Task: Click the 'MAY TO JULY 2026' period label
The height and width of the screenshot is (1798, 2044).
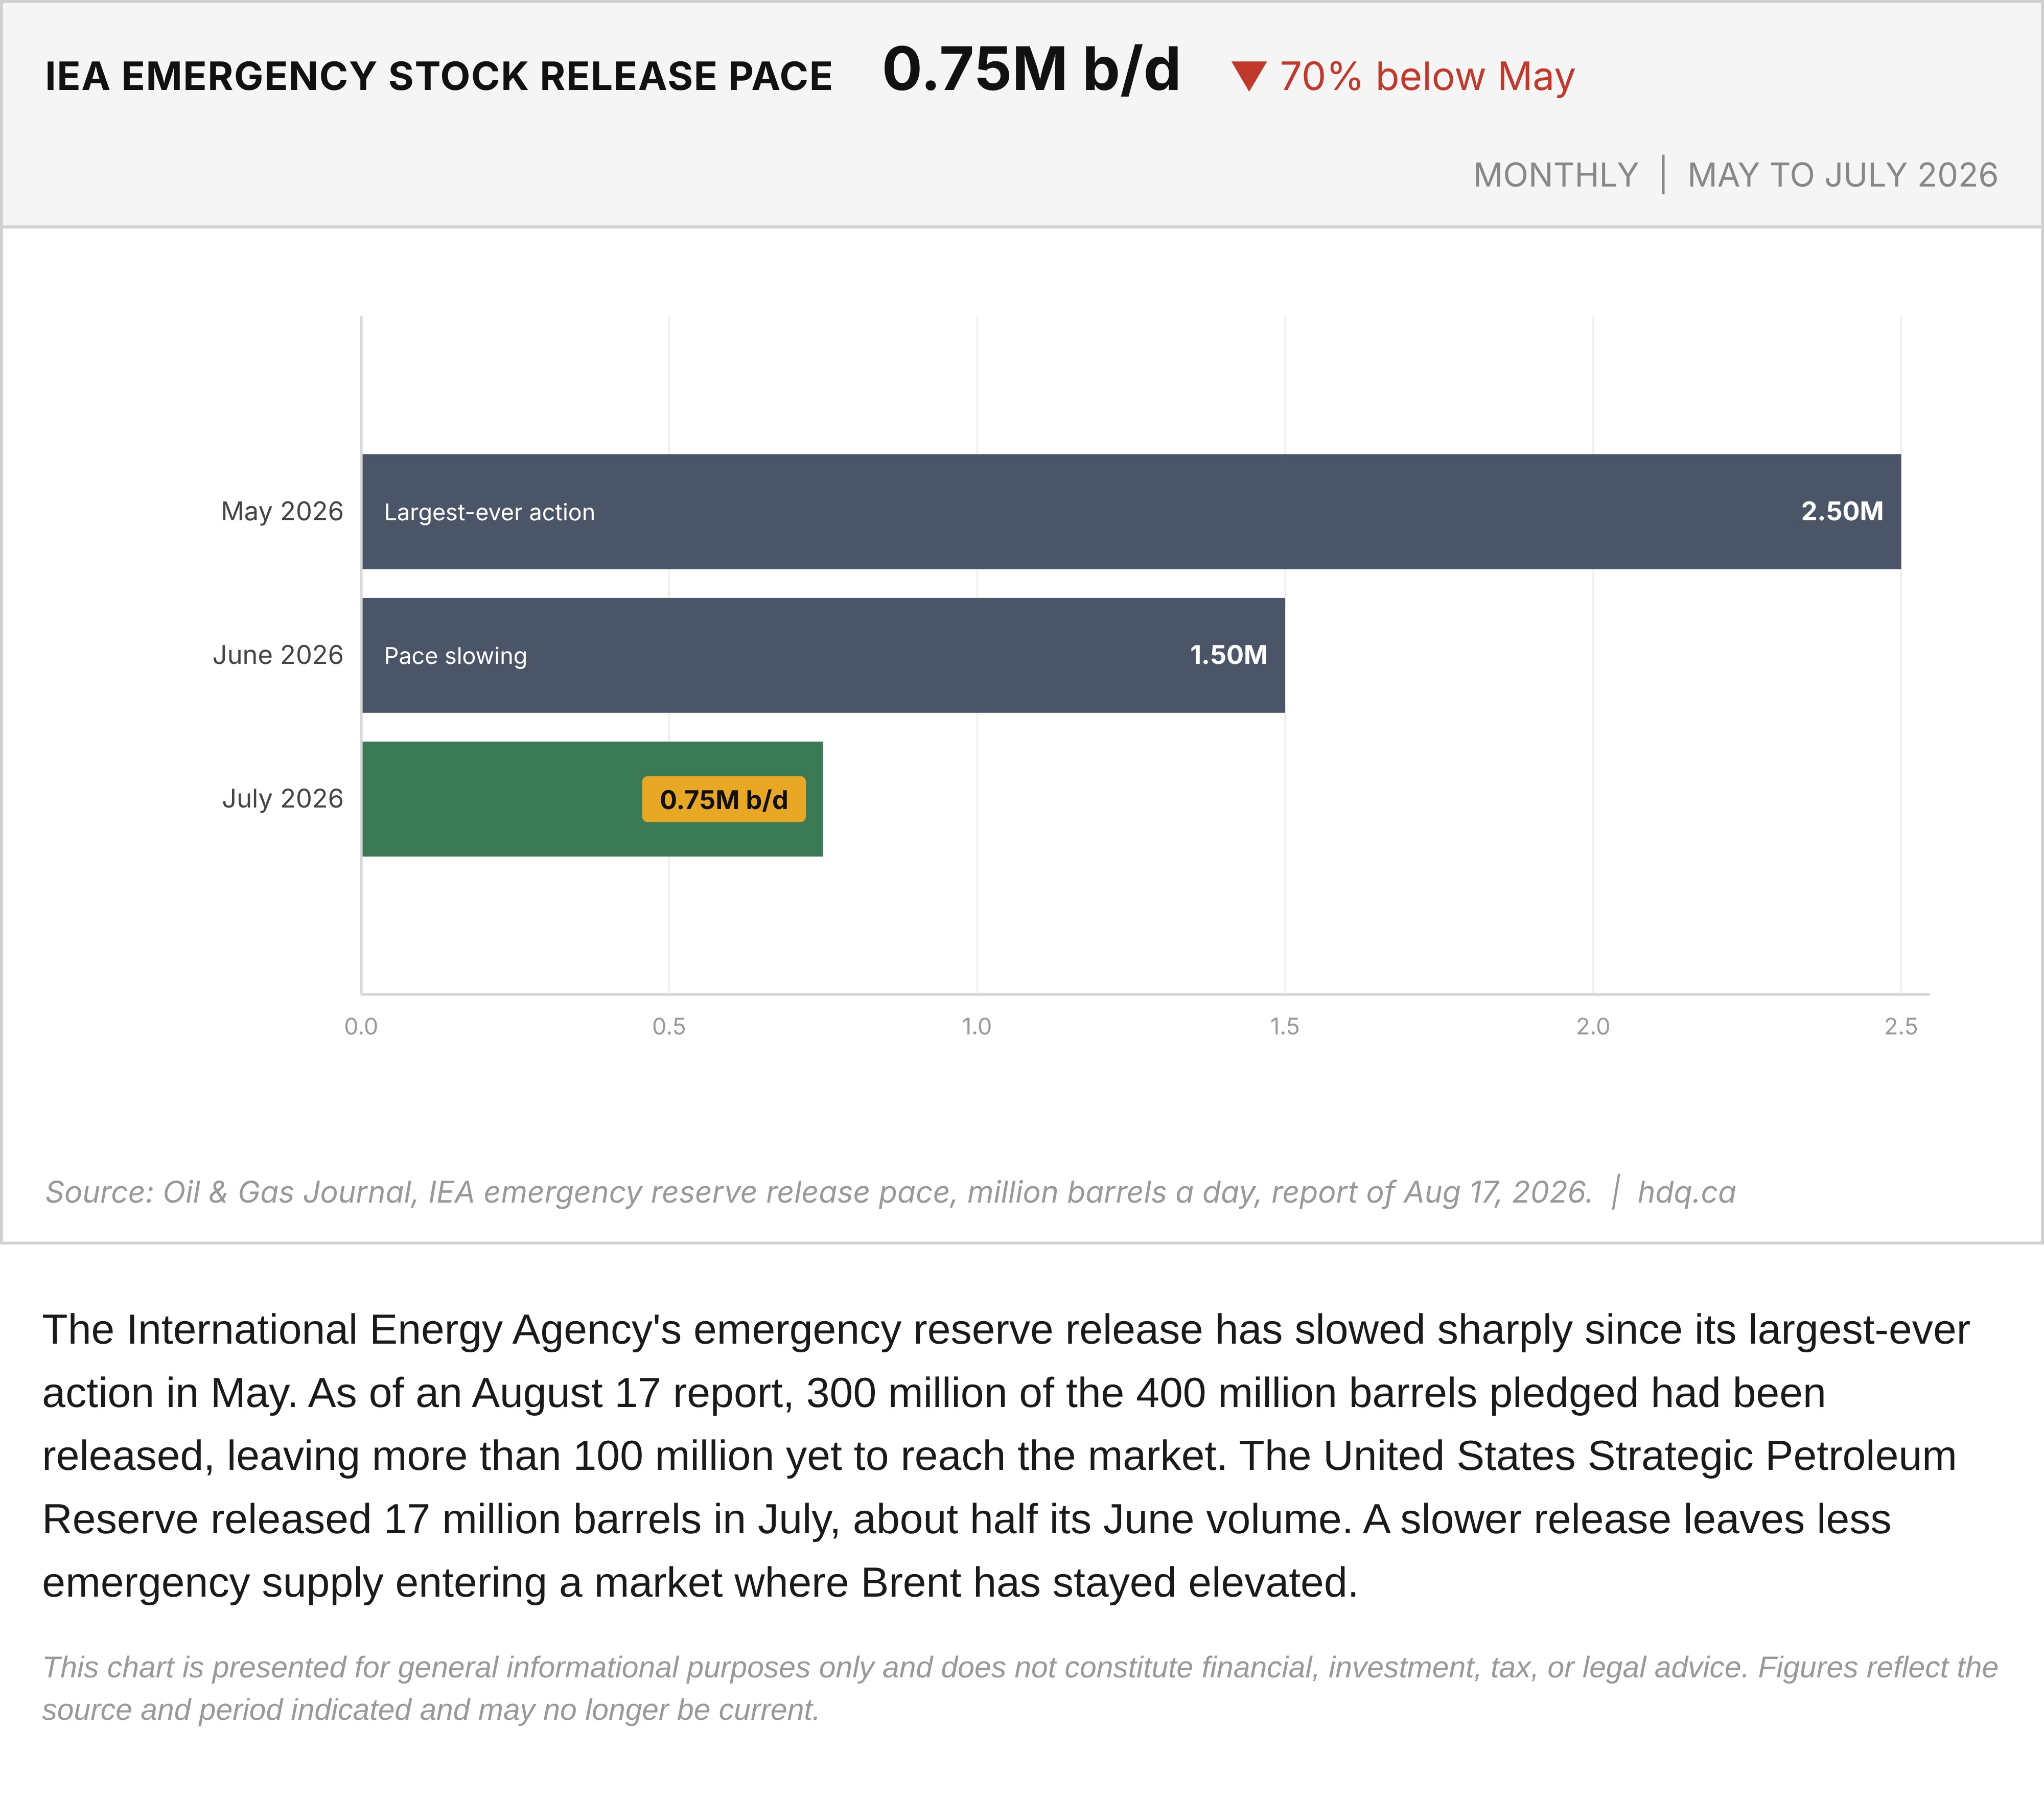Action: [1842, 175]
